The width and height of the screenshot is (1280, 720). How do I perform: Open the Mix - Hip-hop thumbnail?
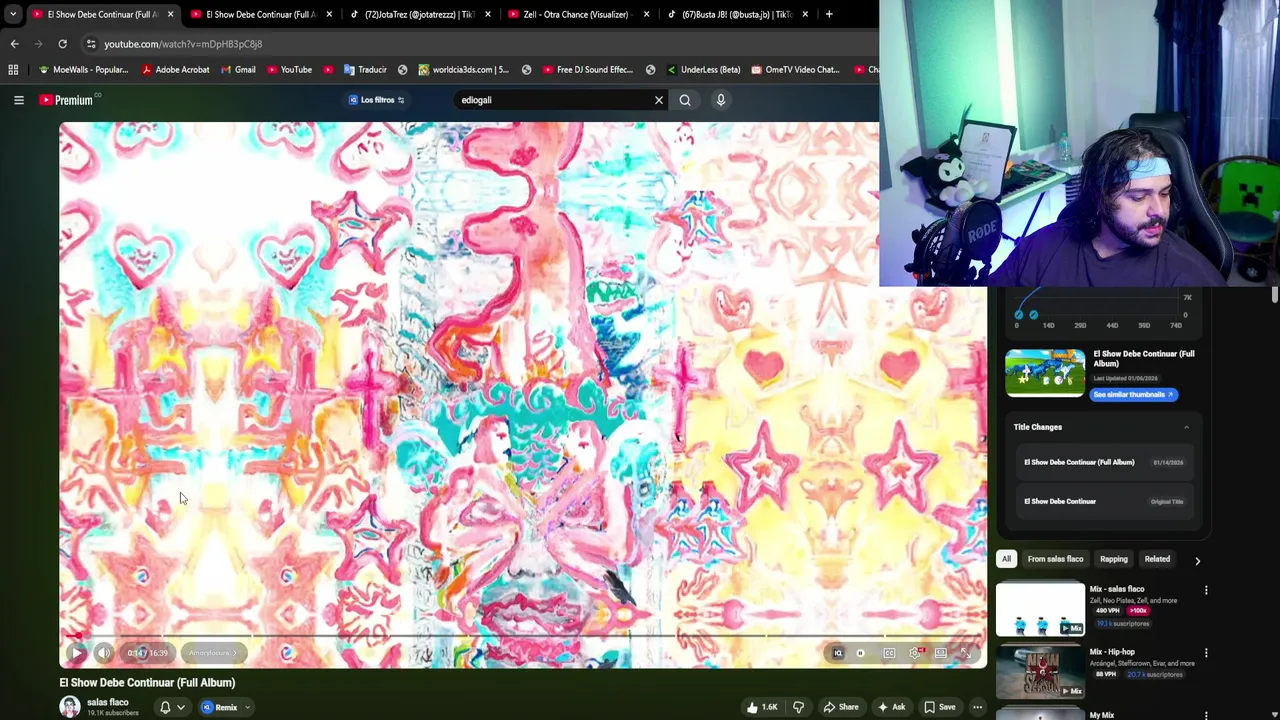1040,672
